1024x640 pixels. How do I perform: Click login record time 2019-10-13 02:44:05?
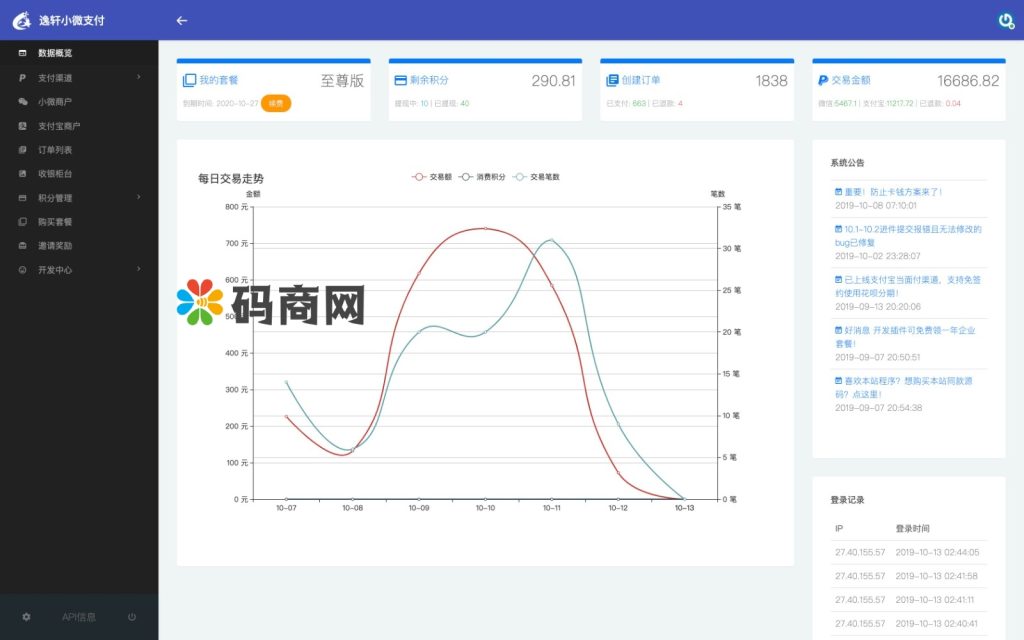(x=937, y=552)
